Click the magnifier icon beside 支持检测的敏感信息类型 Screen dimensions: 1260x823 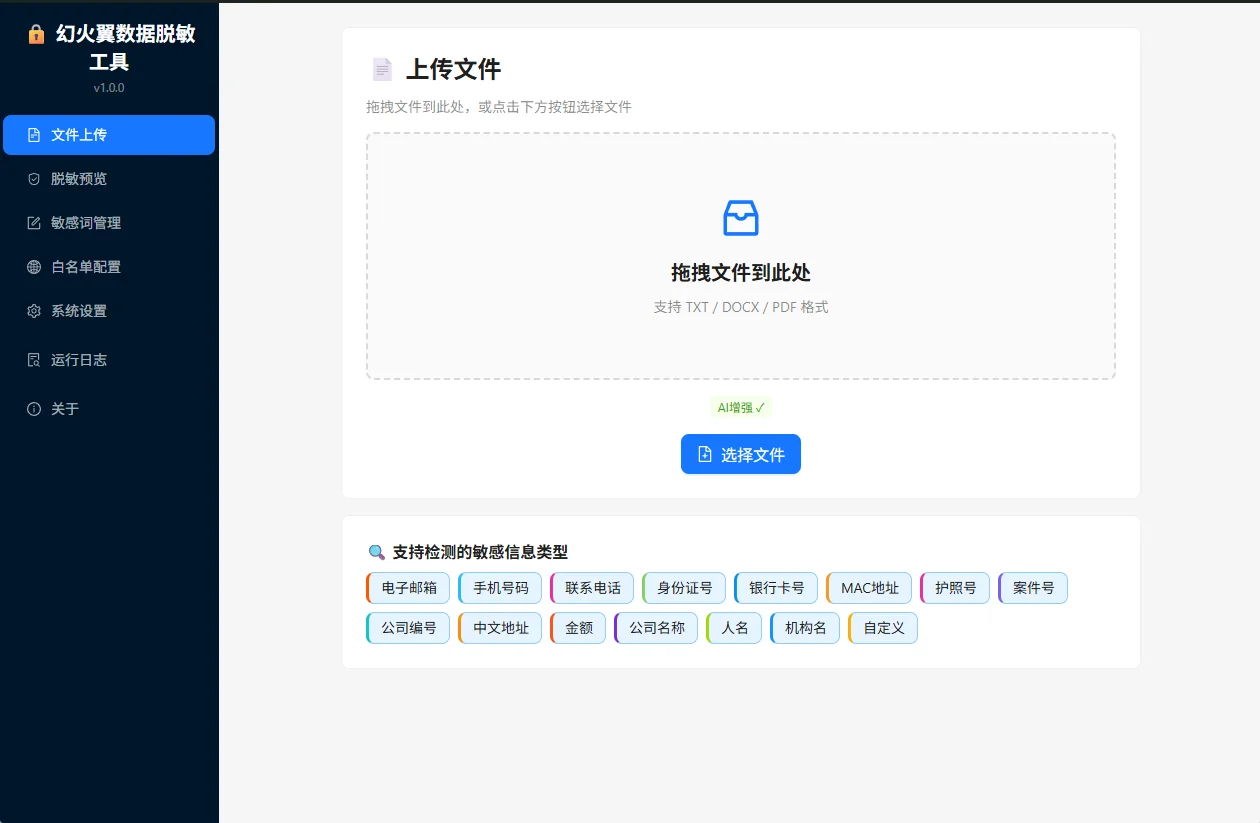coord(377,552)
